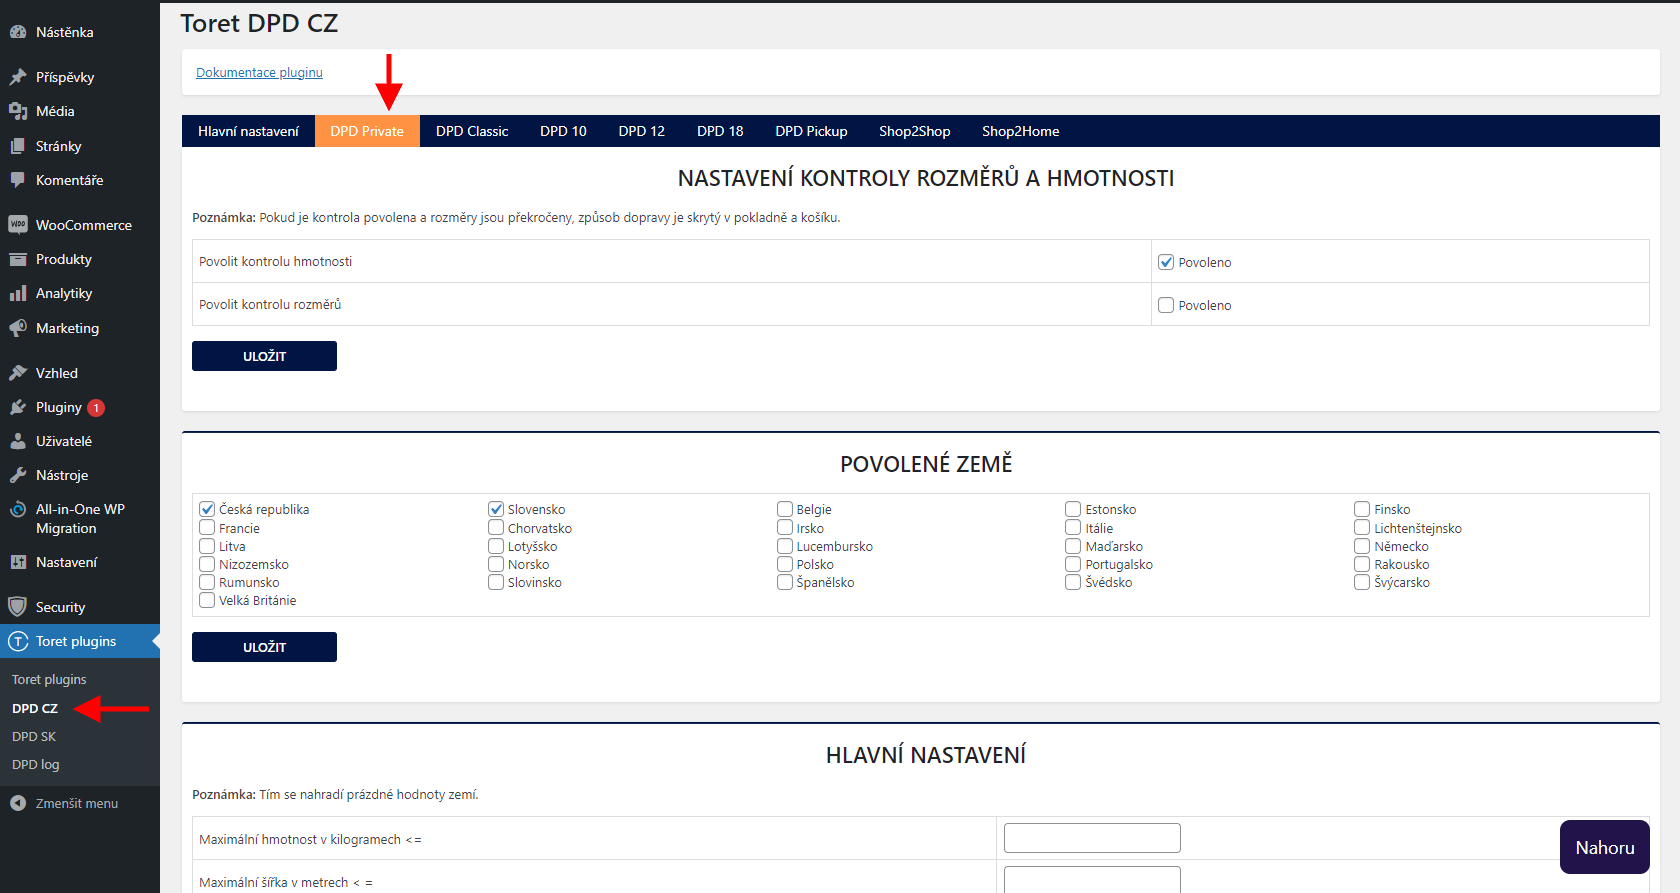
Task: Switch to the Shop2Home tab
Action: pyautogui.click(x=1020, y=131)
